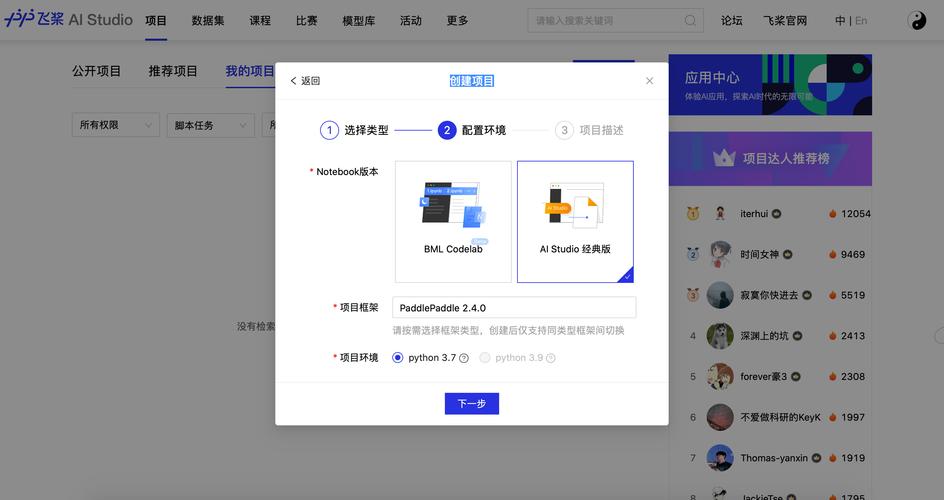The height and width of the screenshot is (500, 944).
Task: Click the 项目达人推荐榜 banner
Action: coord(770,159)
